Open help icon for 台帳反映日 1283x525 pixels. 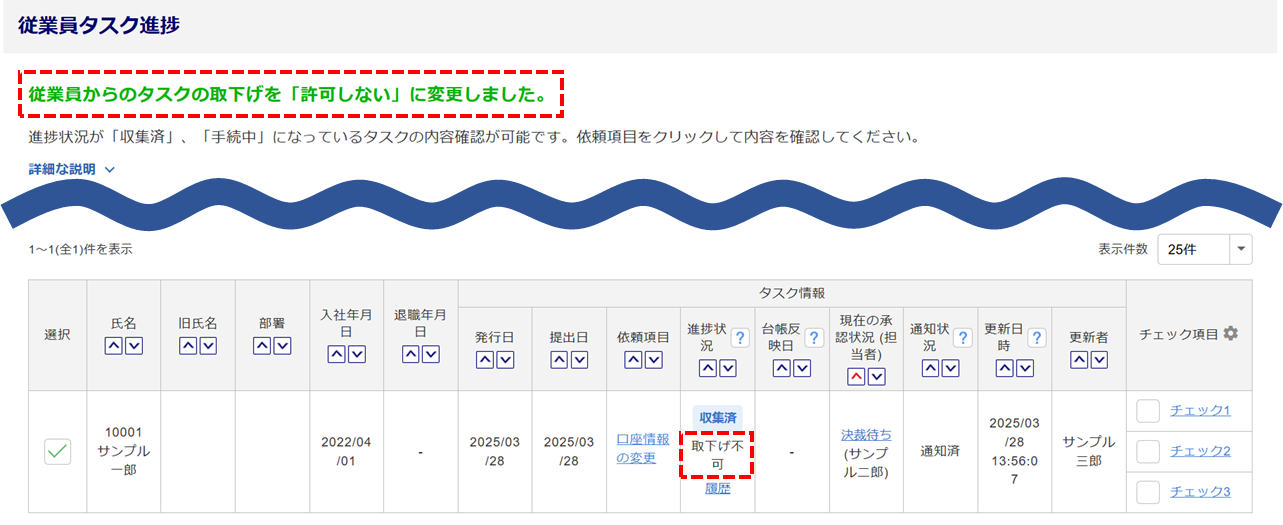coord(814,338)
